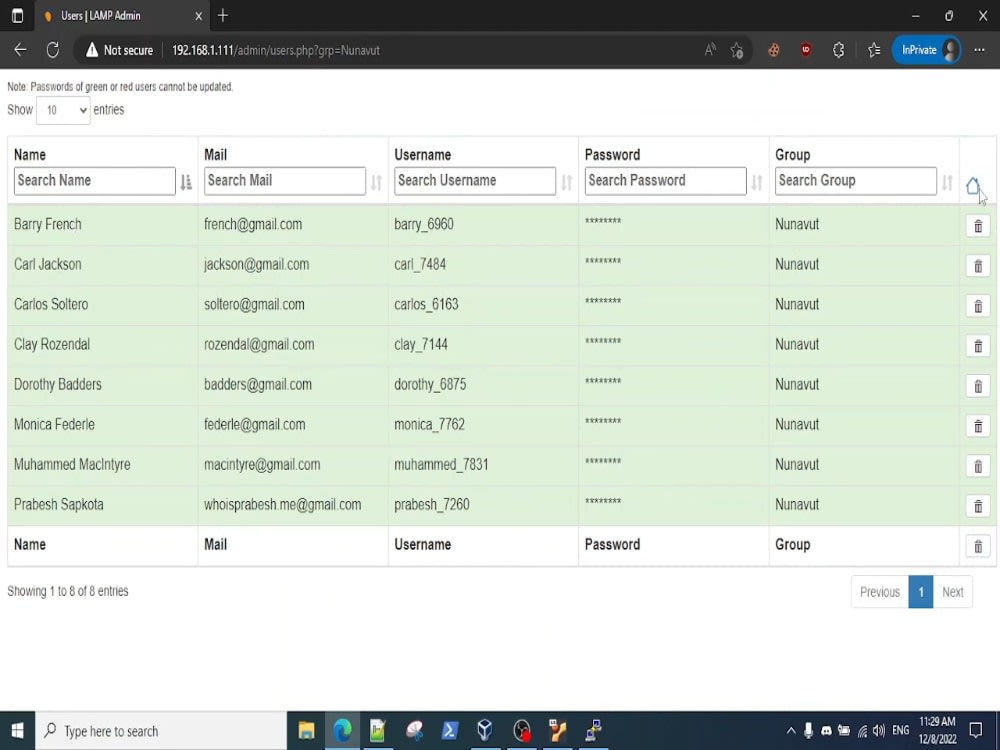Open Windows PowerShell from the taskbar
The width and height of the screenshot is (1000, 750).
(x=449, y=731)
